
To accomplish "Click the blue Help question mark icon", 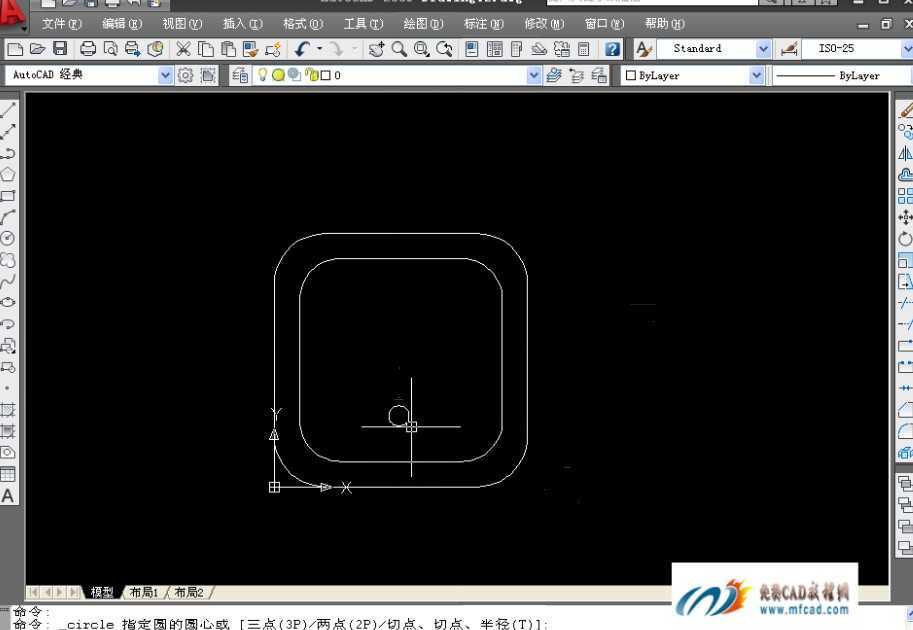I will point(612,49).
